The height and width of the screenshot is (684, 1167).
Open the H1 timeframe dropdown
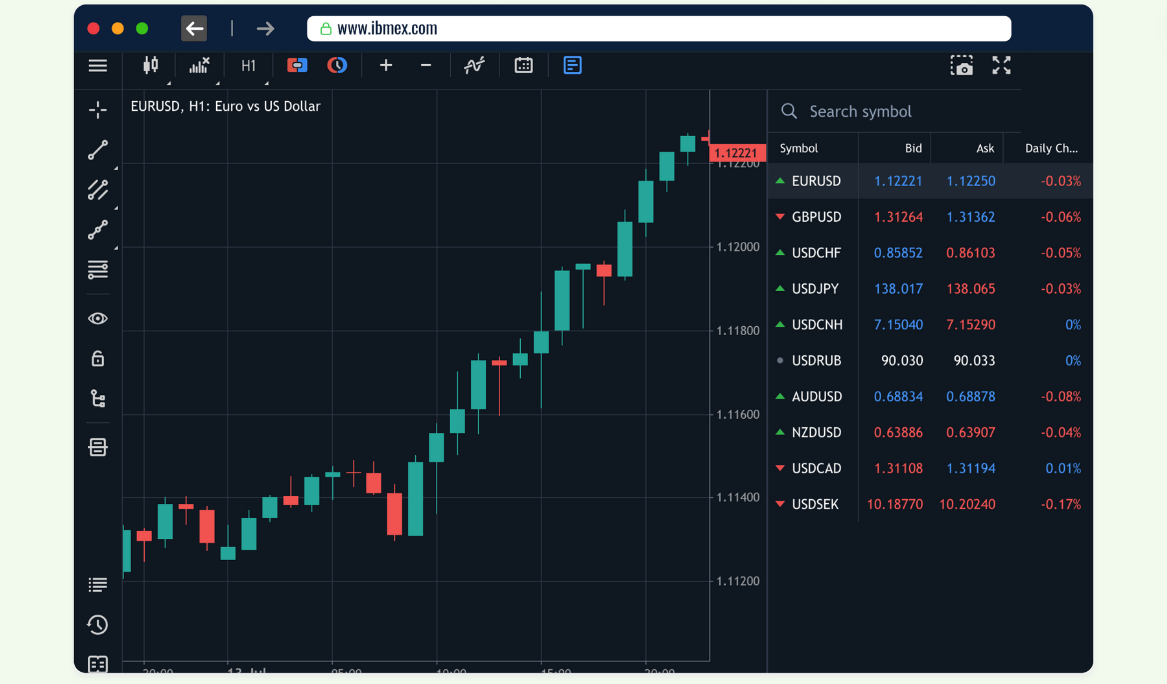pos(249,66)
